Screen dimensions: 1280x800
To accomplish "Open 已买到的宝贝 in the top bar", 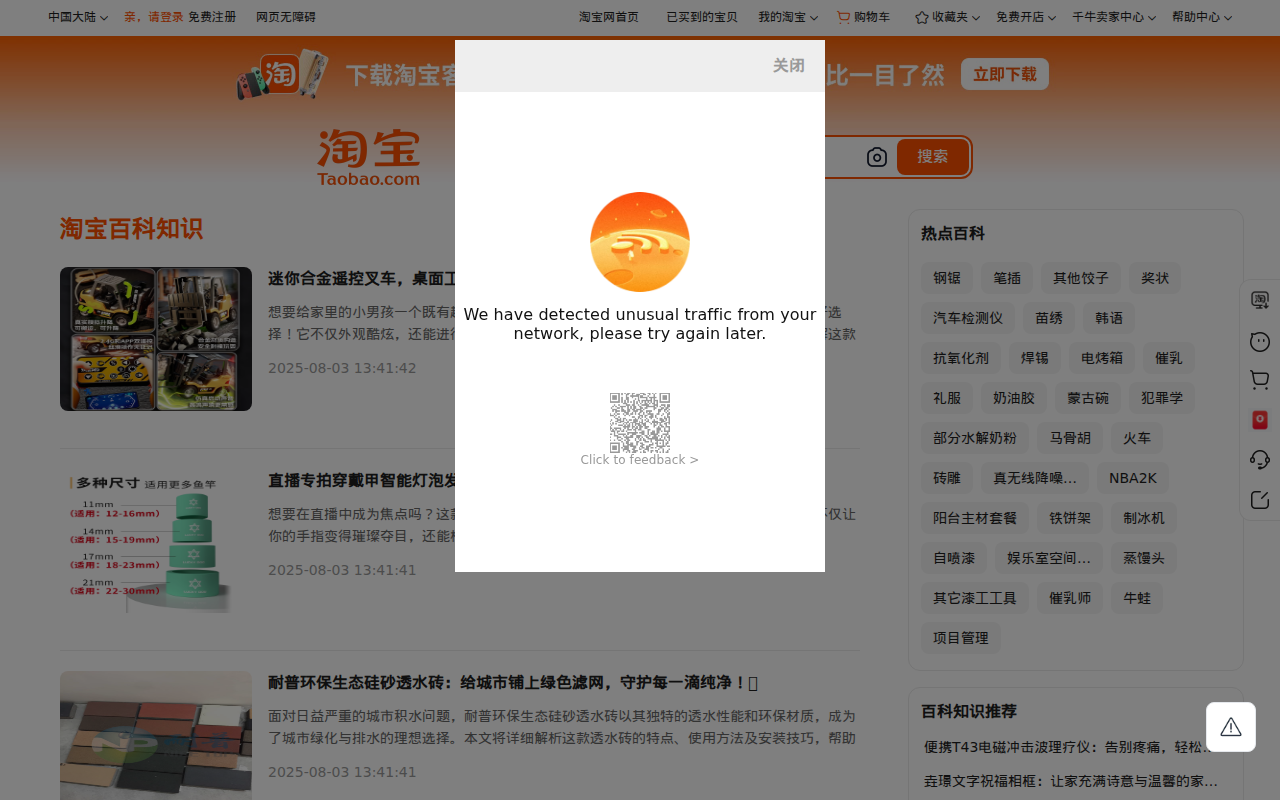I will tap(701, 16).
